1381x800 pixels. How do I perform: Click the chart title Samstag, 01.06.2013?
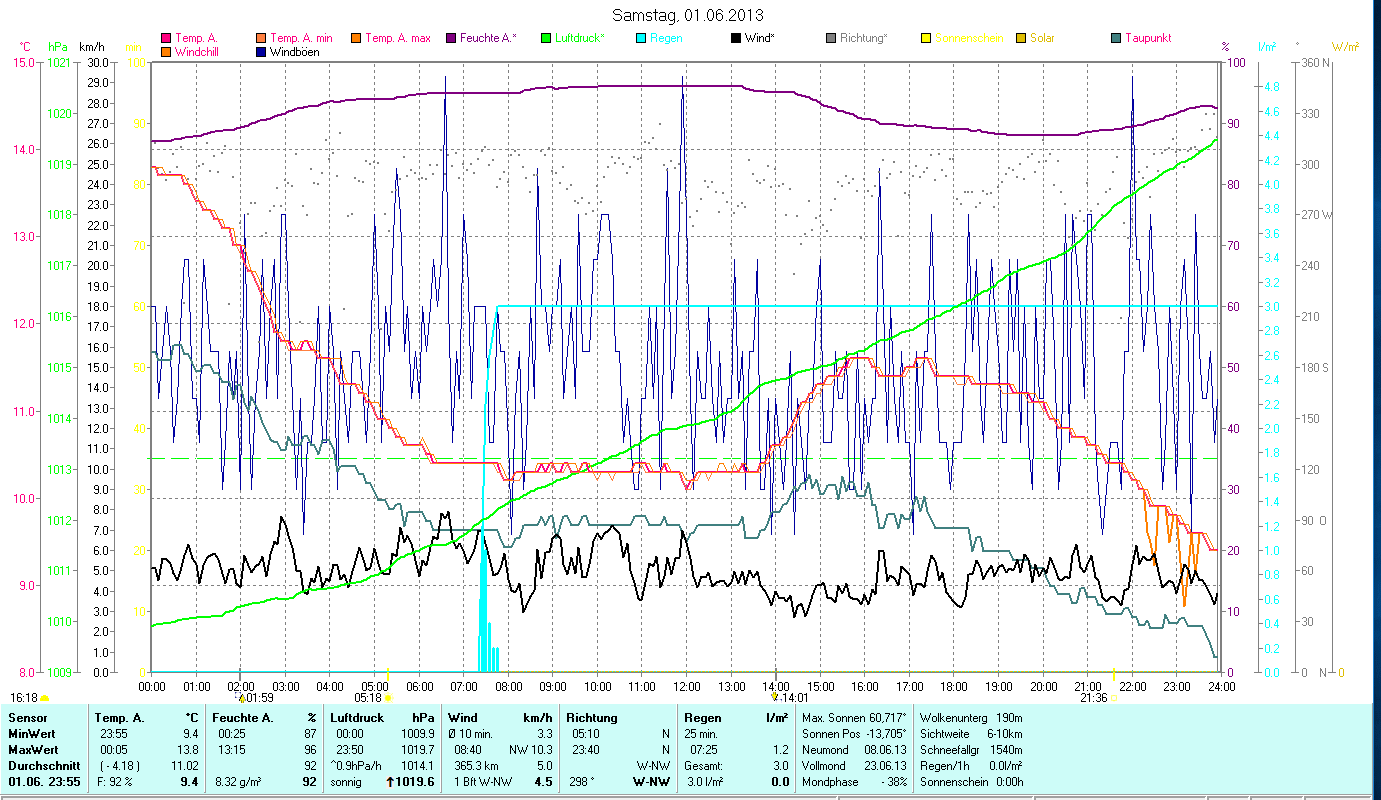(x=687, y=16)
